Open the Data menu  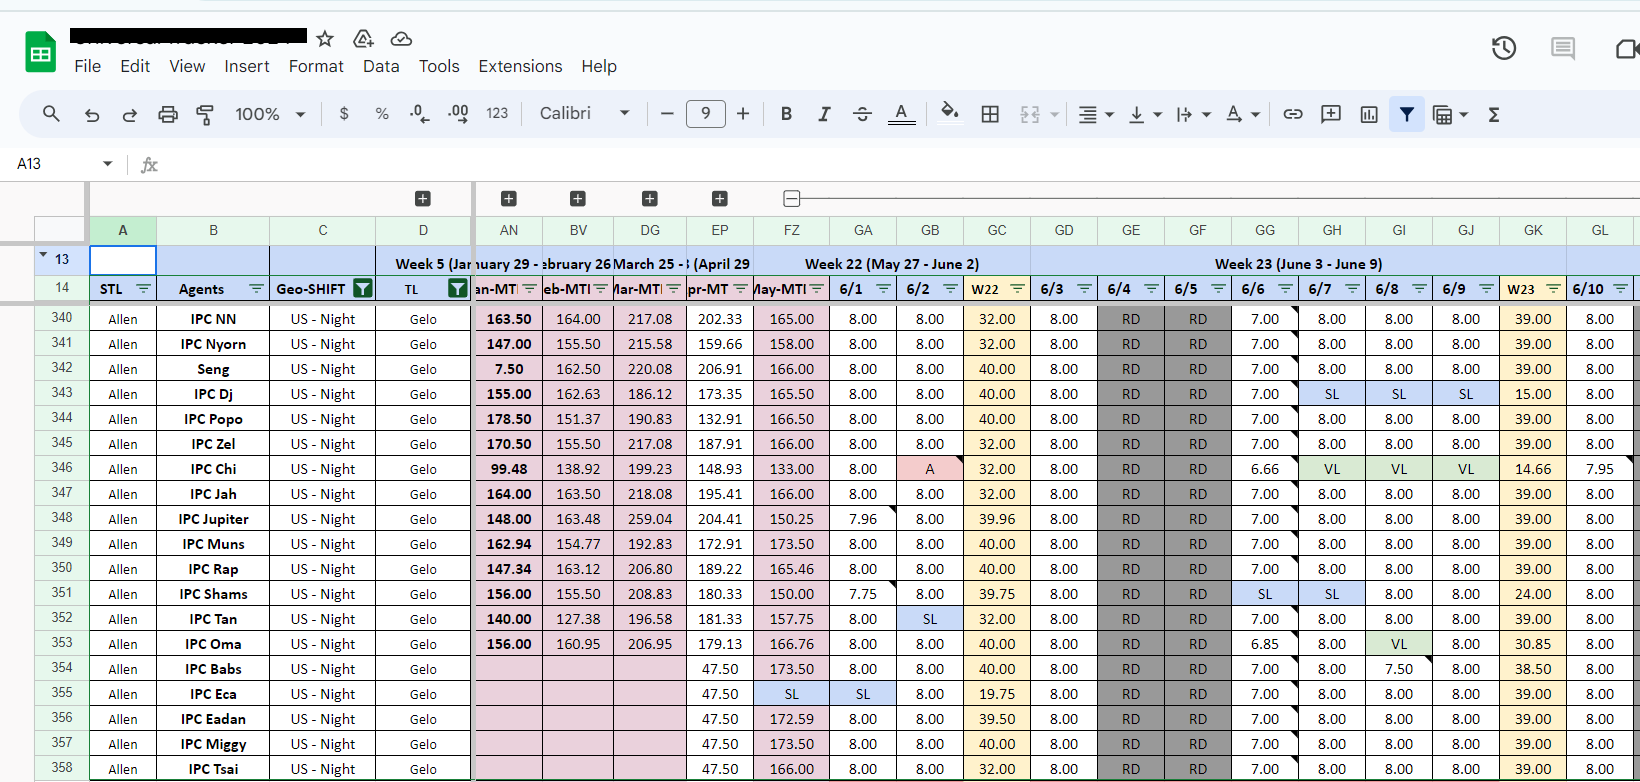(x=381, y=66)
